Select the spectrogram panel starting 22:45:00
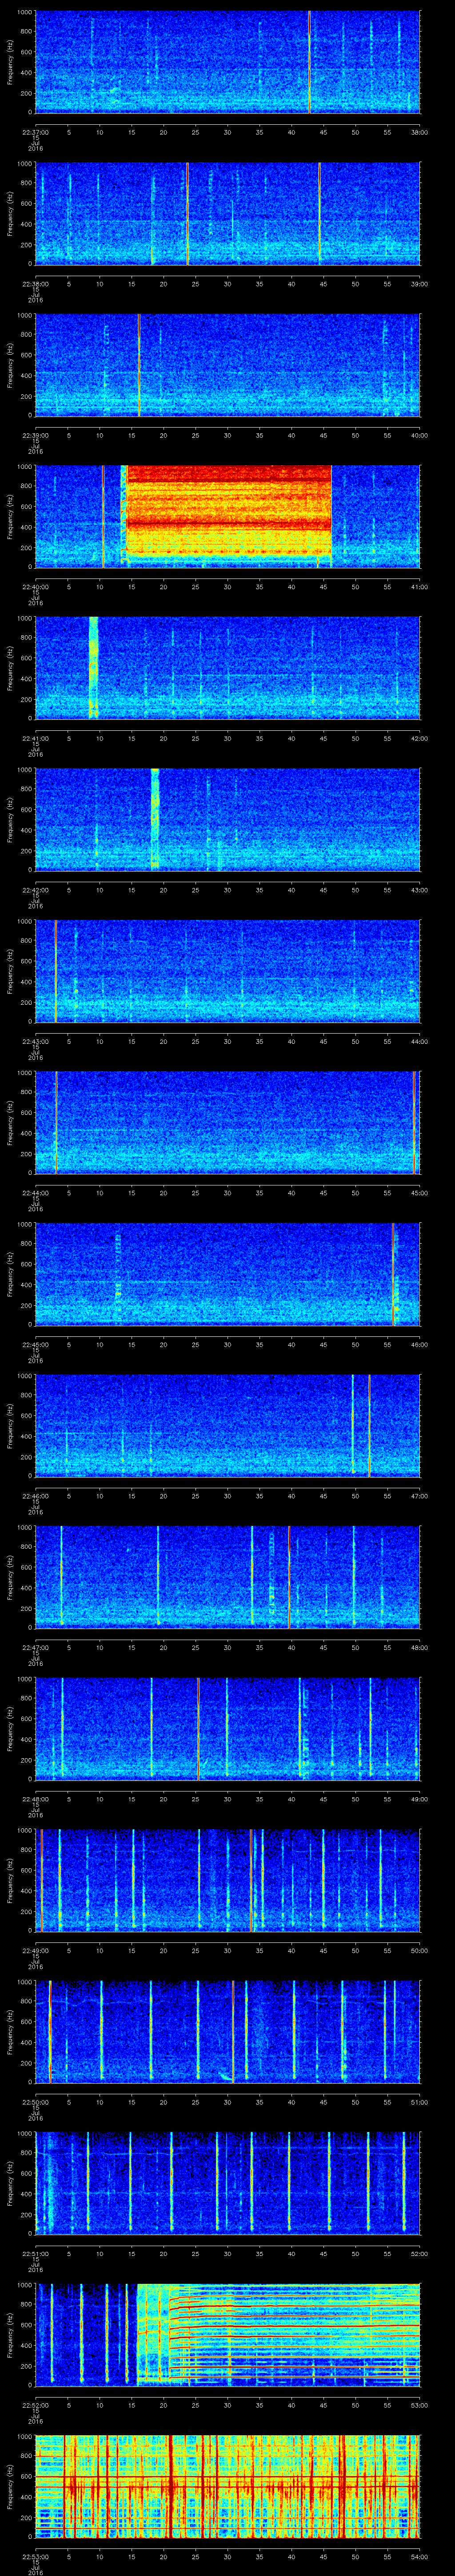455x2576 pixels. tap(228, 1274)
